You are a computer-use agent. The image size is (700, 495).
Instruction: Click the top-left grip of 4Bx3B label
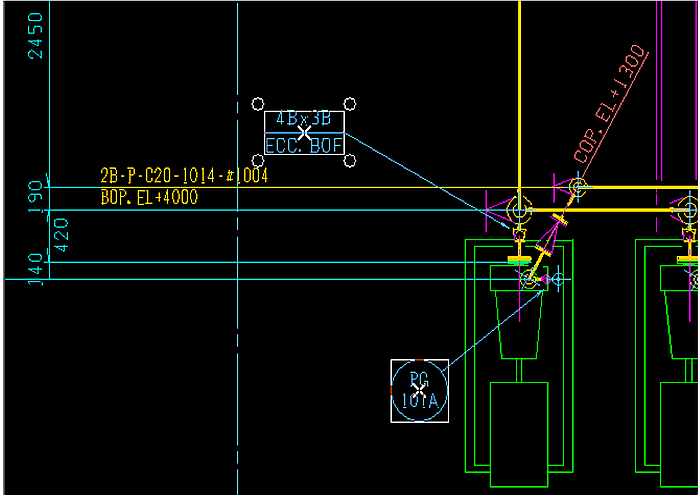[x=257, y=104]
